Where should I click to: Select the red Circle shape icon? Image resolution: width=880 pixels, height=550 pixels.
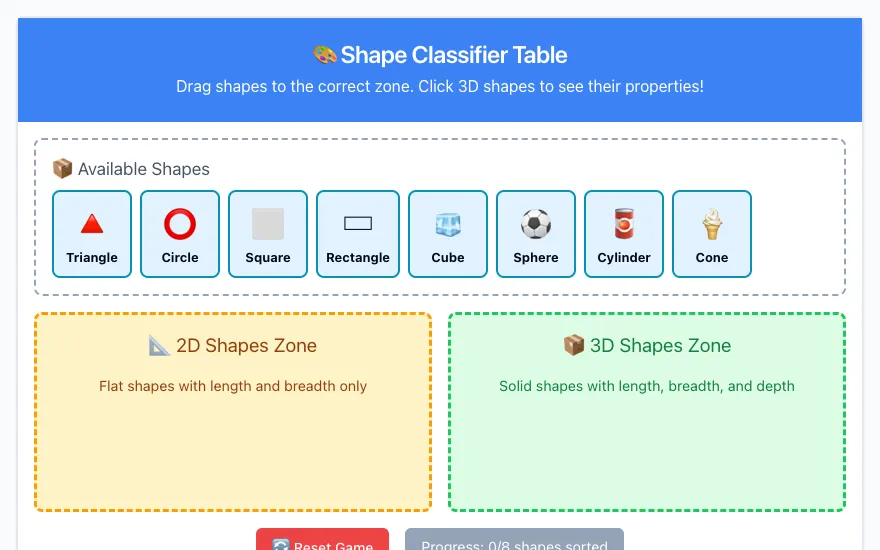[x=180, y=224]
